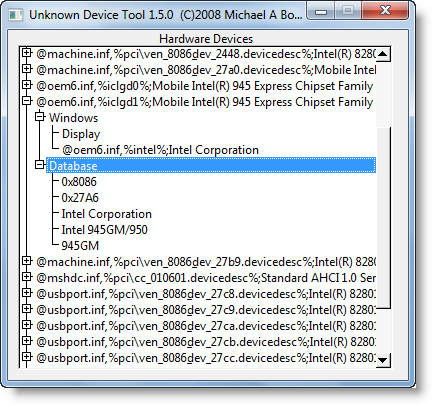Select the Display entry
This screenshot has height=404, width=432.
81,134
